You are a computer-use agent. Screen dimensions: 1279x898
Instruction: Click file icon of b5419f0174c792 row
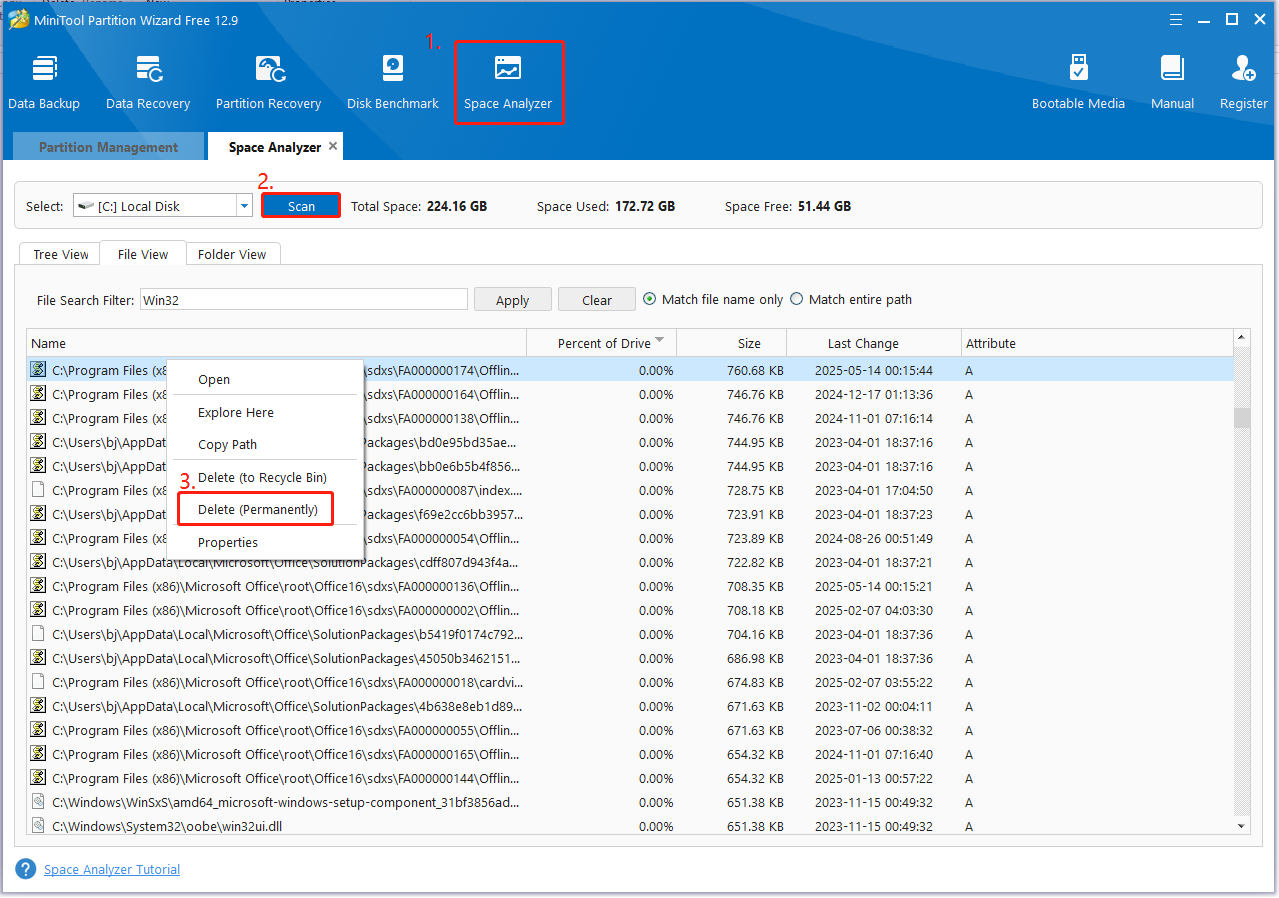click(x=38, y=634)
